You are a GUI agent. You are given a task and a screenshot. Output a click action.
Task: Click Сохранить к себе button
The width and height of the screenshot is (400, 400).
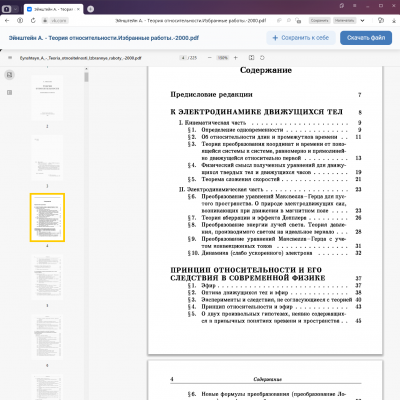pyautogui.click(x=301, y=38)
